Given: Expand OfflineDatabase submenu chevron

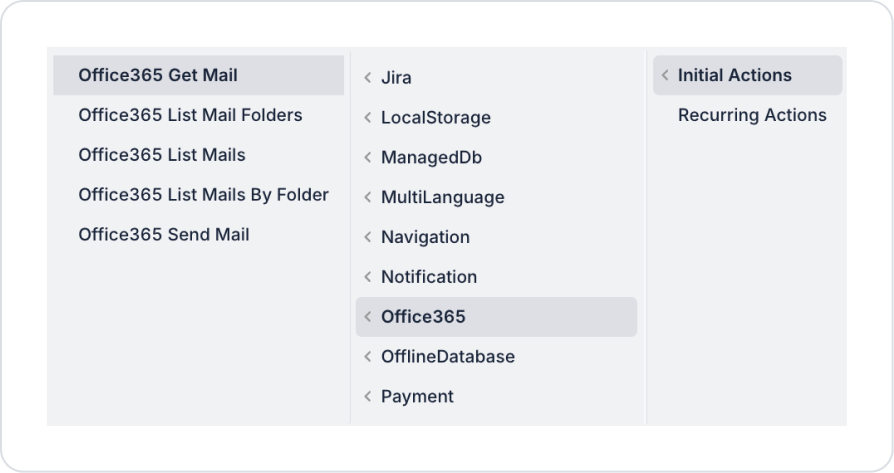Looking at the screenshot, I should pyautogui.click(x=368, y=357).
